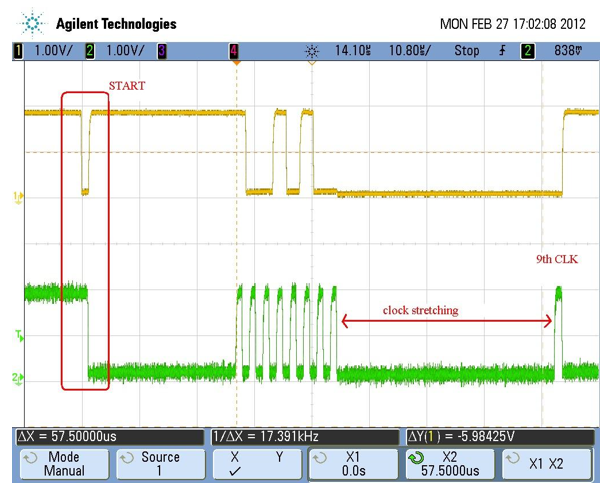Open the cursor Mode Manual softkey

pos(64,464)
